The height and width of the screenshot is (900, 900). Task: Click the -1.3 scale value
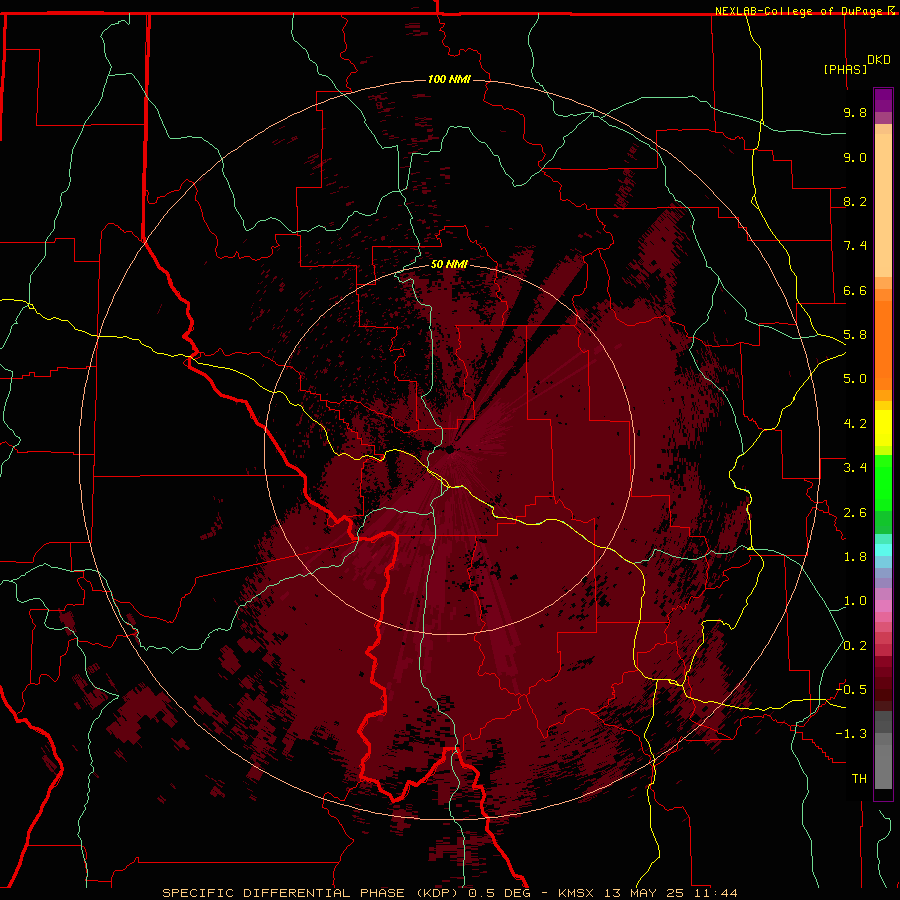[x=851, y=734]
